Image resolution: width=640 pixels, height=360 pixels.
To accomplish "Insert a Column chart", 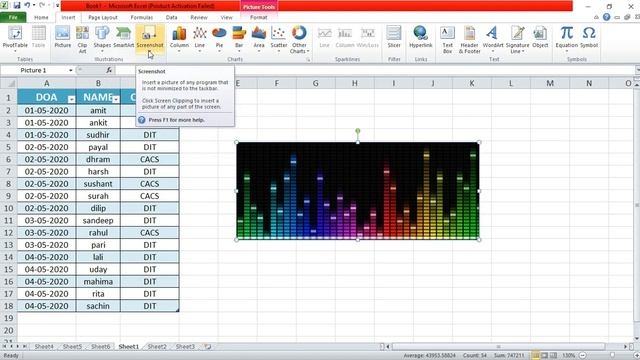I will click(x=179, y=38).
